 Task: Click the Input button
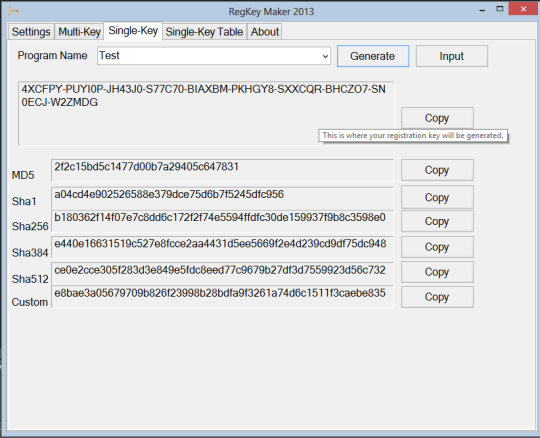451,56
